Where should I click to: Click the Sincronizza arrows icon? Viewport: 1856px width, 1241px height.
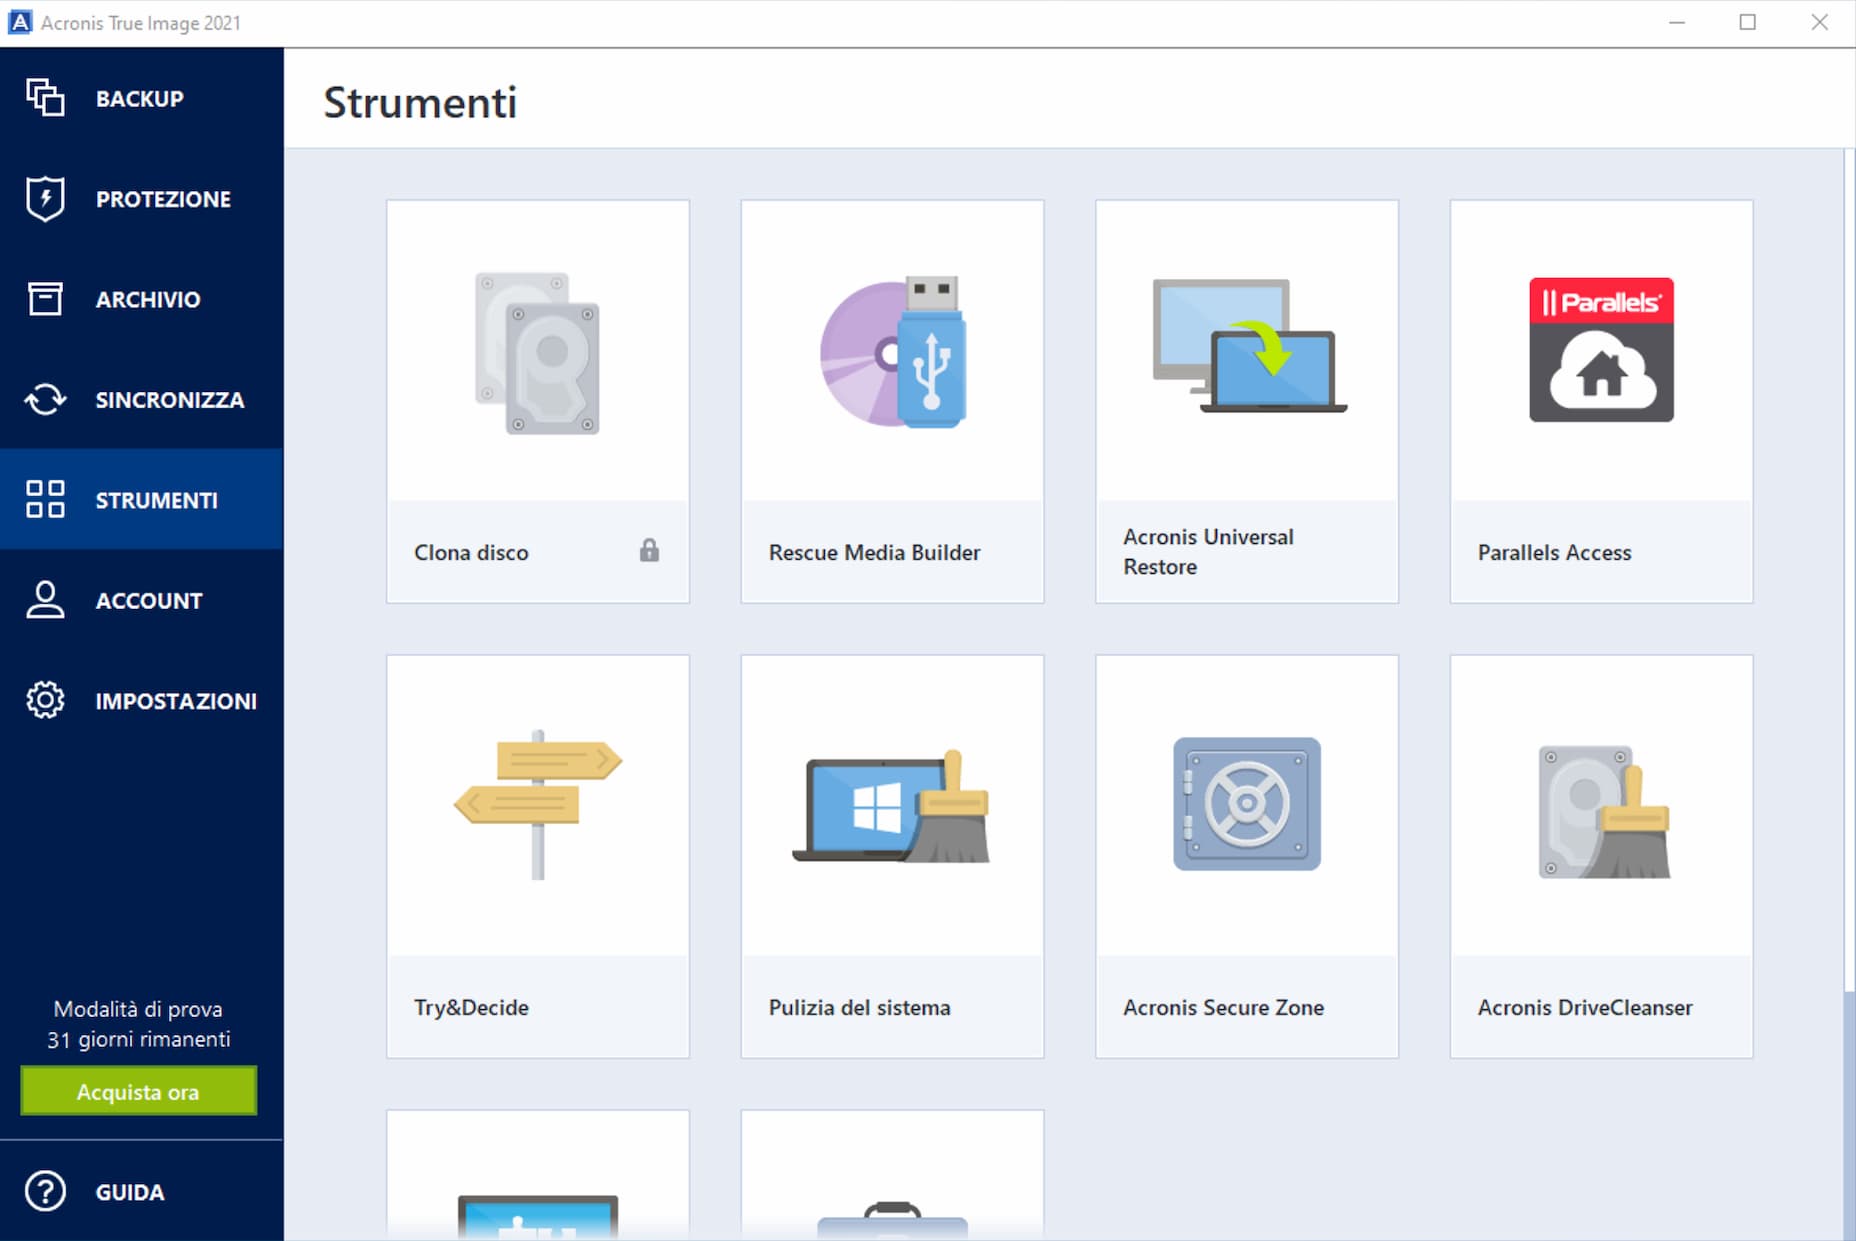click(45, 399)
